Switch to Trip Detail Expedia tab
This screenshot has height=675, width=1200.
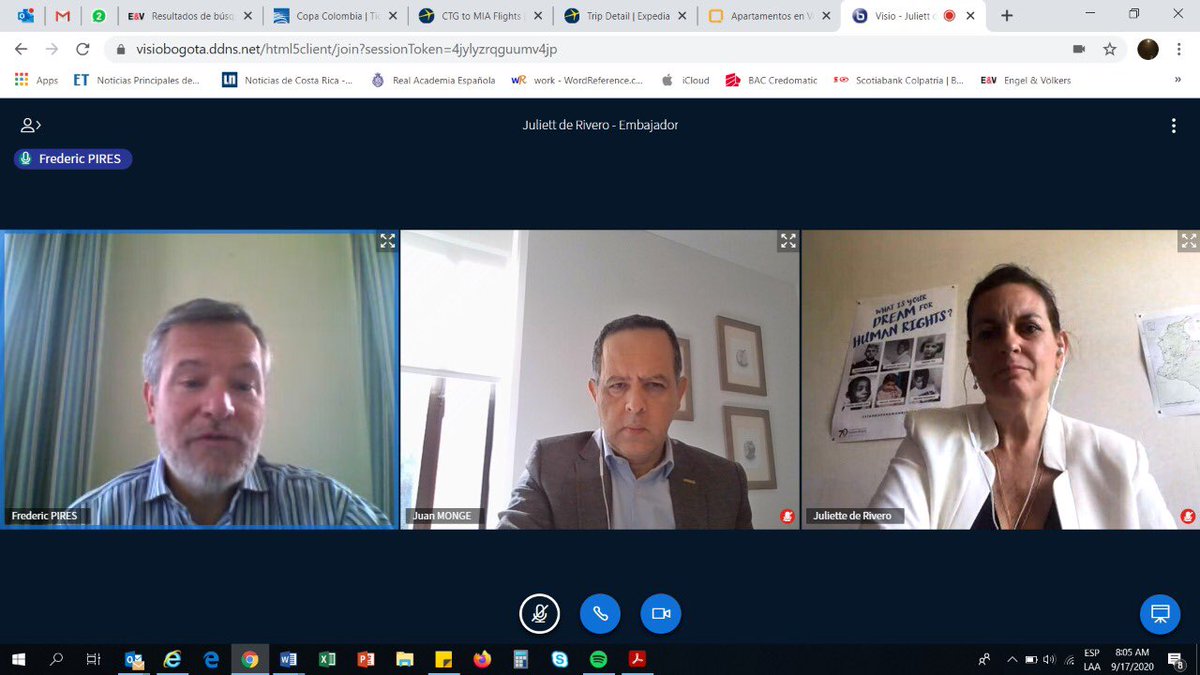pyautogui.click(x=625, y=16)
